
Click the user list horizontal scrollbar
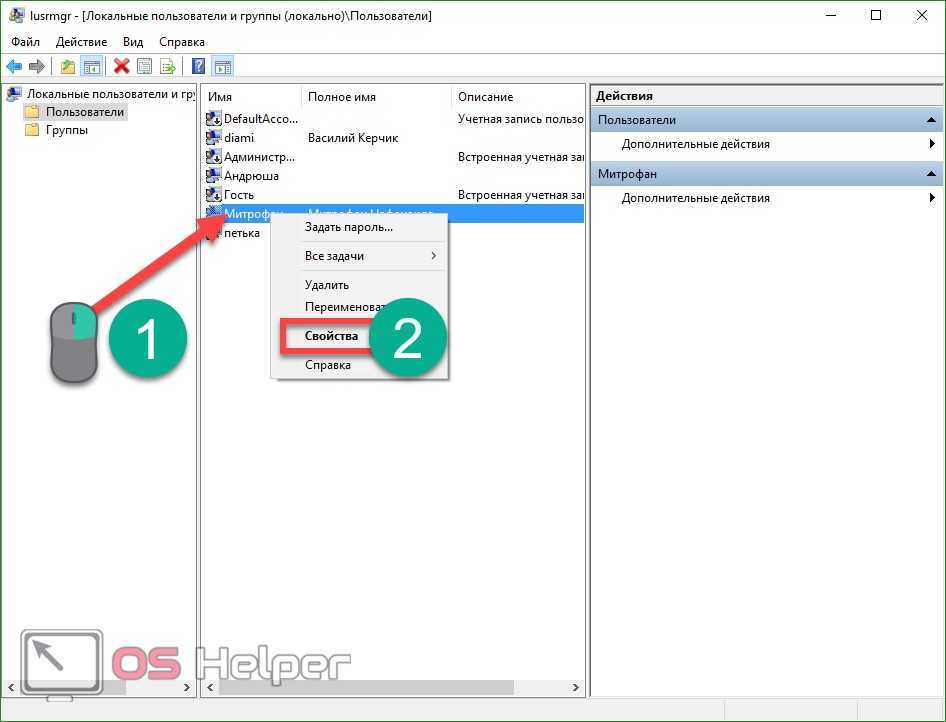pos(390,688)
